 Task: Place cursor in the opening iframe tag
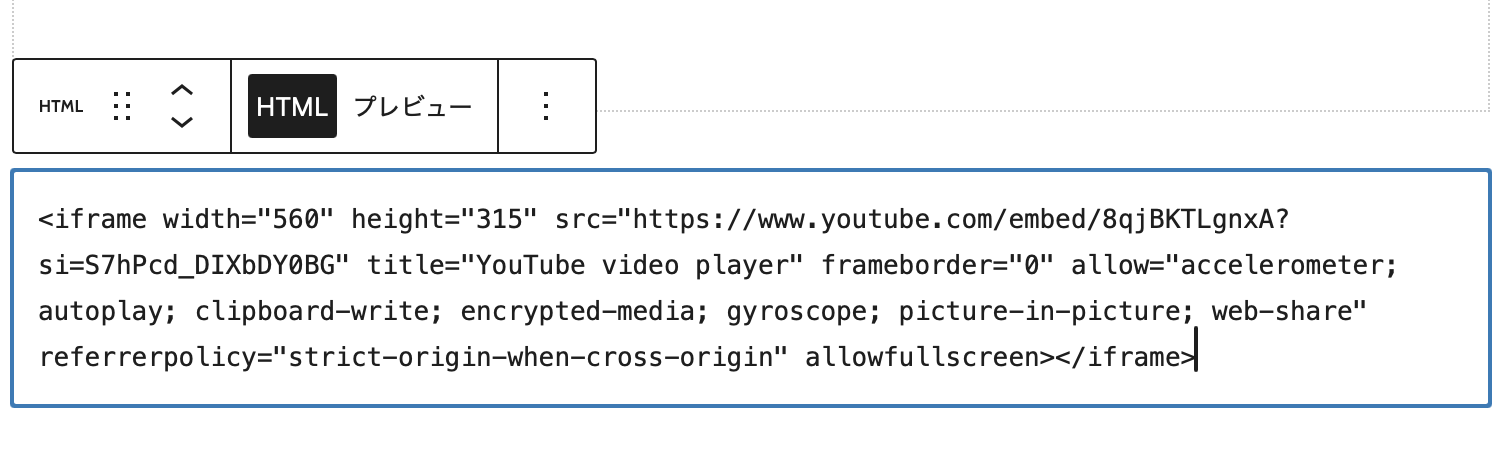pos(93,219)
